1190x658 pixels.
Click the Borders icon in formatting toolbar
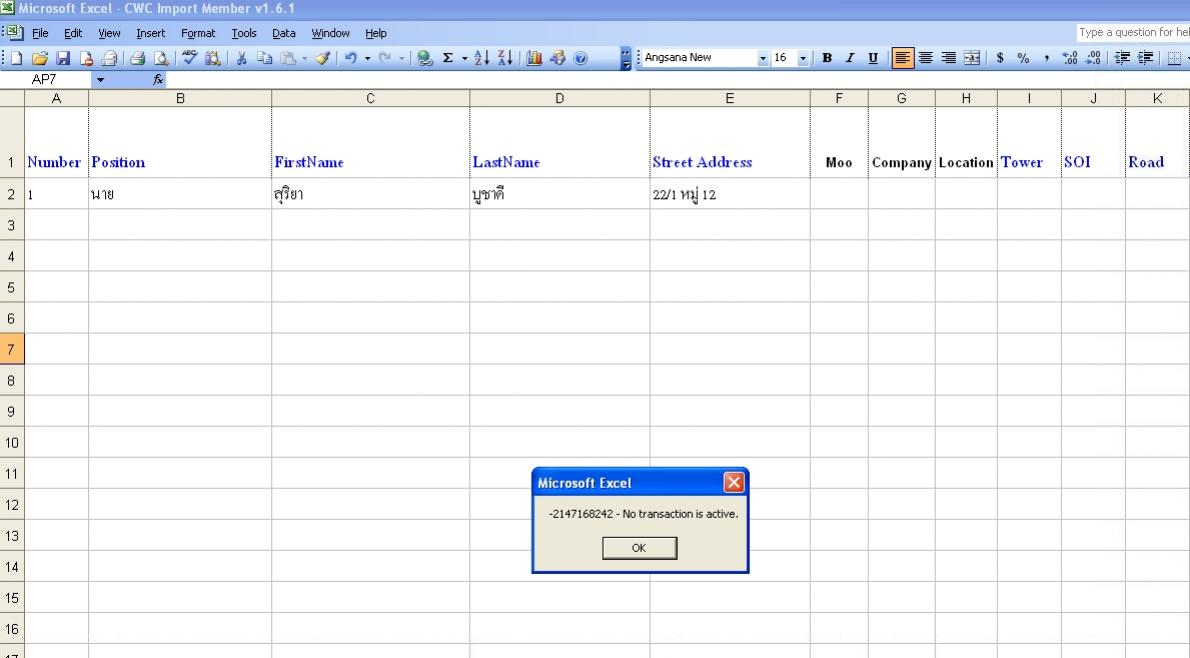click(1174, 58)
